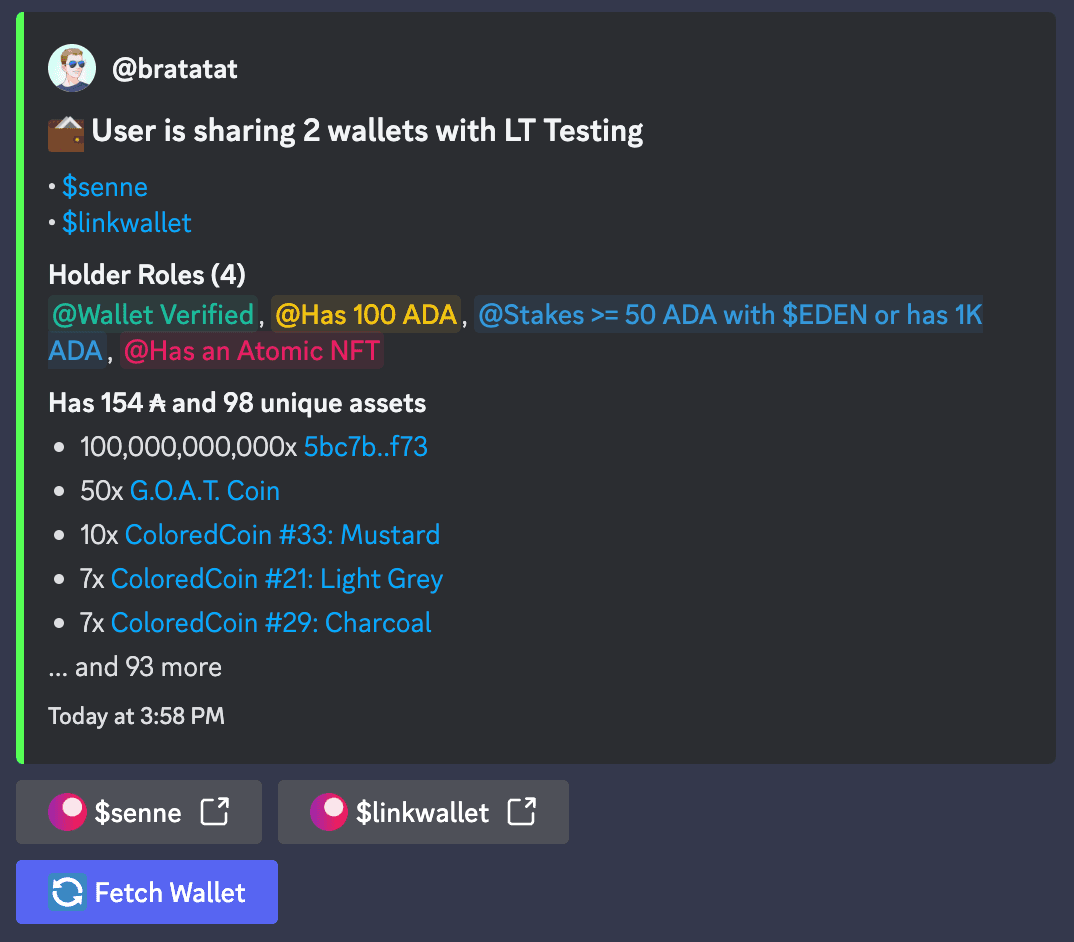
Task: Click the @bratatat username
Action: 175,69
